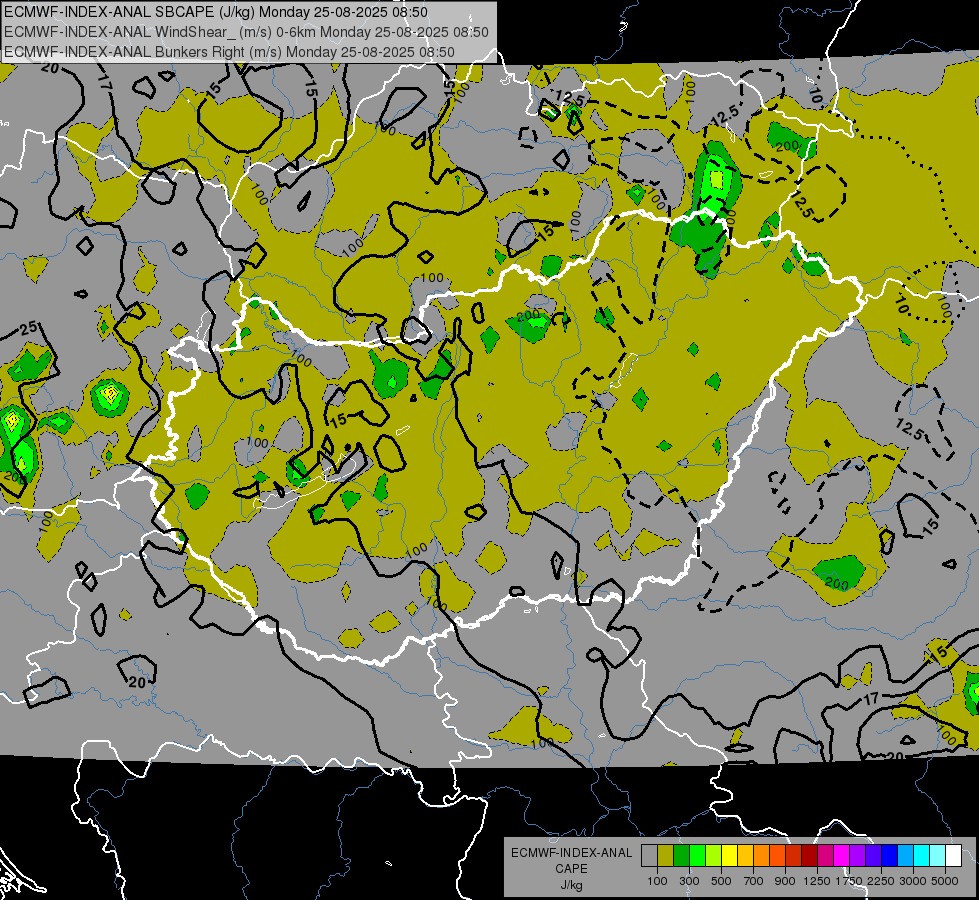Click the 100 legend scale value
Image resolution: width=979 pixels, height=900 pixels.
657,881
